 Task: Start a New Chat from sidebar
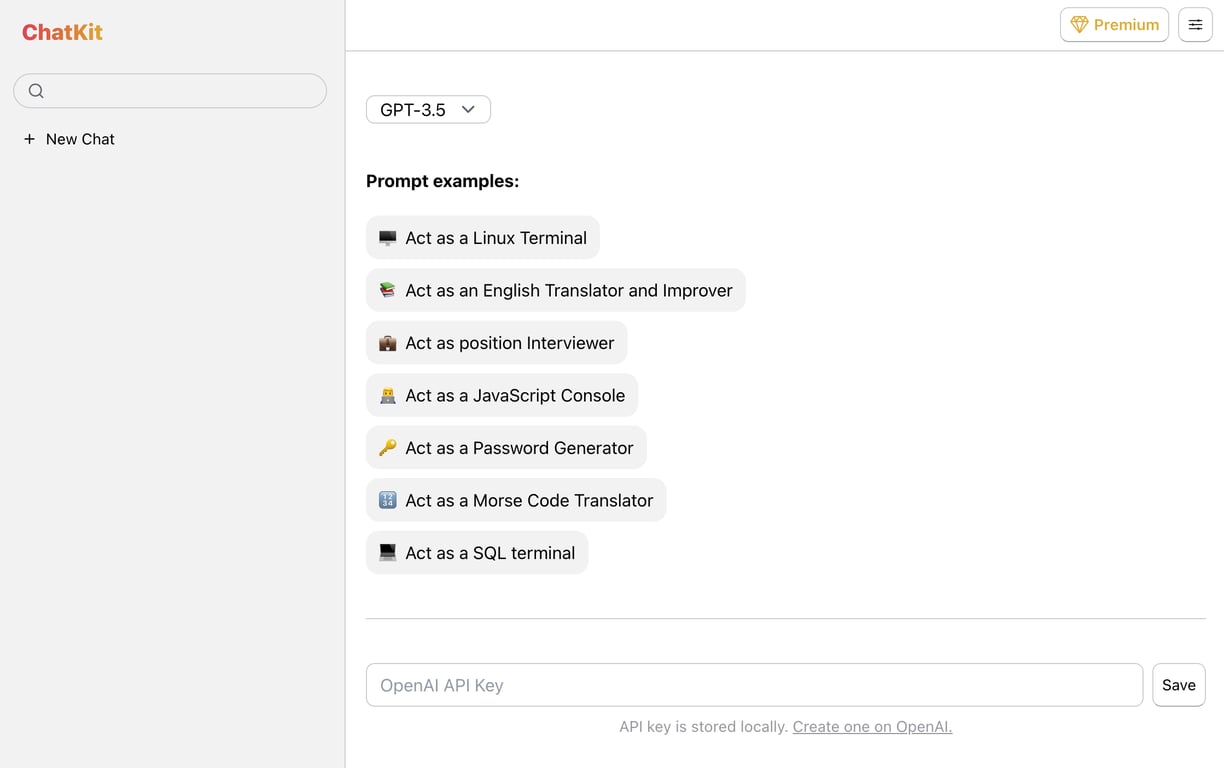pyautogui.click(x=69, y=139)
